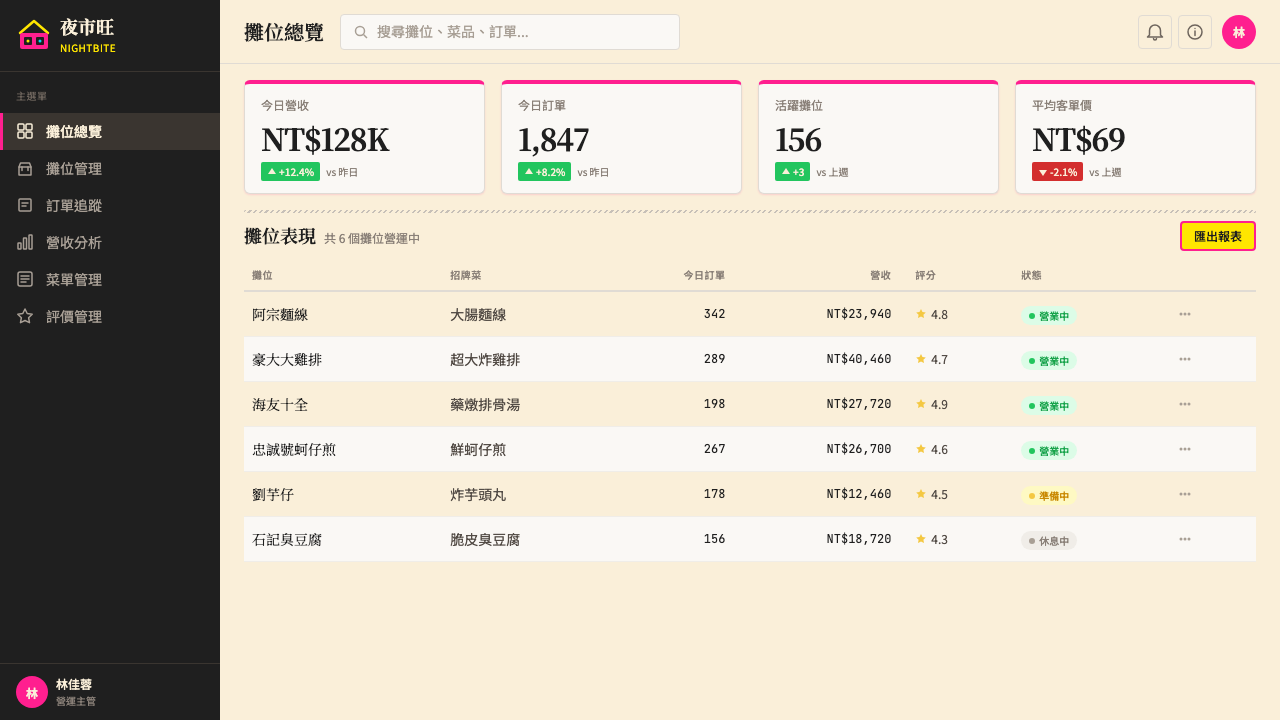Open 攤位管理 menu item
1280x720 pixels.
pyautogui.click(x=110, y=168)
